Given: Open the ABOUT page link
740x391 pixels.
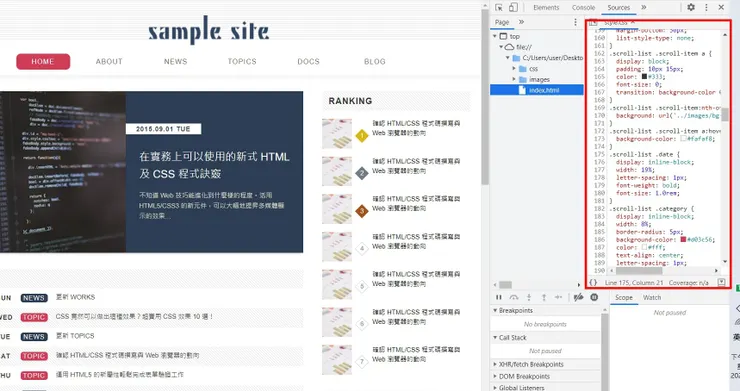Looking at the screenshot, I should point(109,61).
